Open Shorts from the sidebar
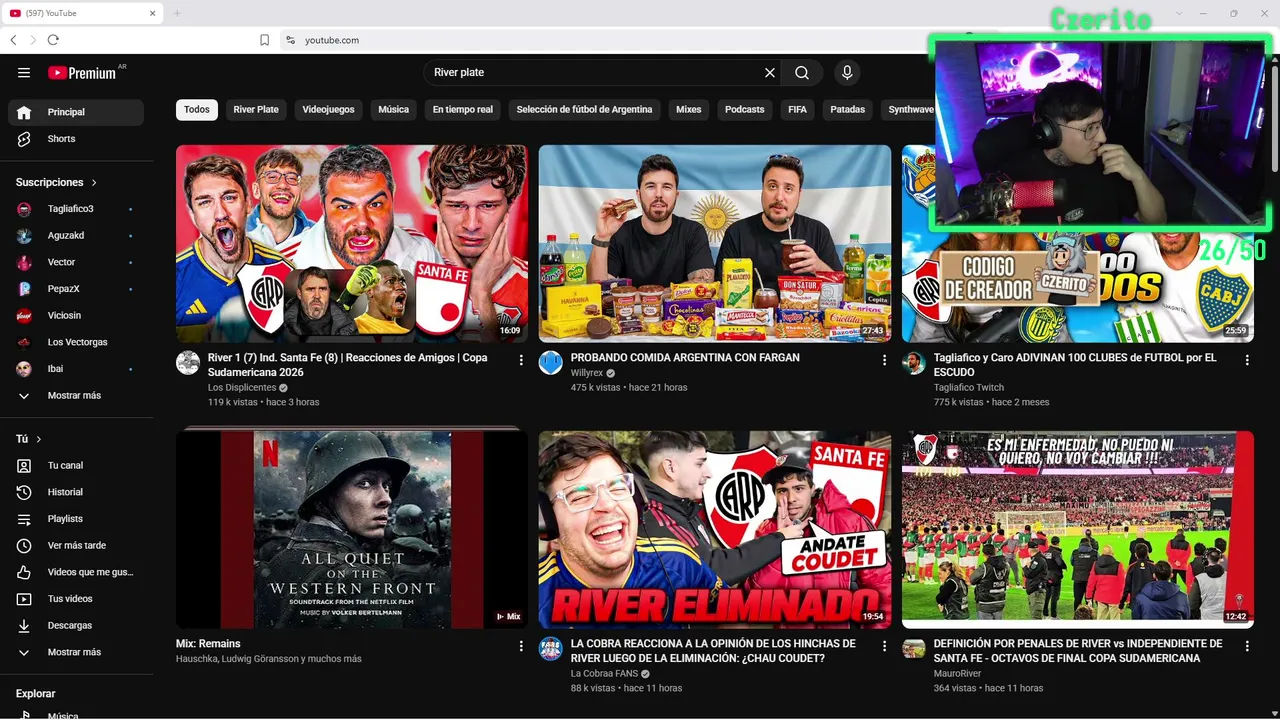1280x720 pixels. 76,139
